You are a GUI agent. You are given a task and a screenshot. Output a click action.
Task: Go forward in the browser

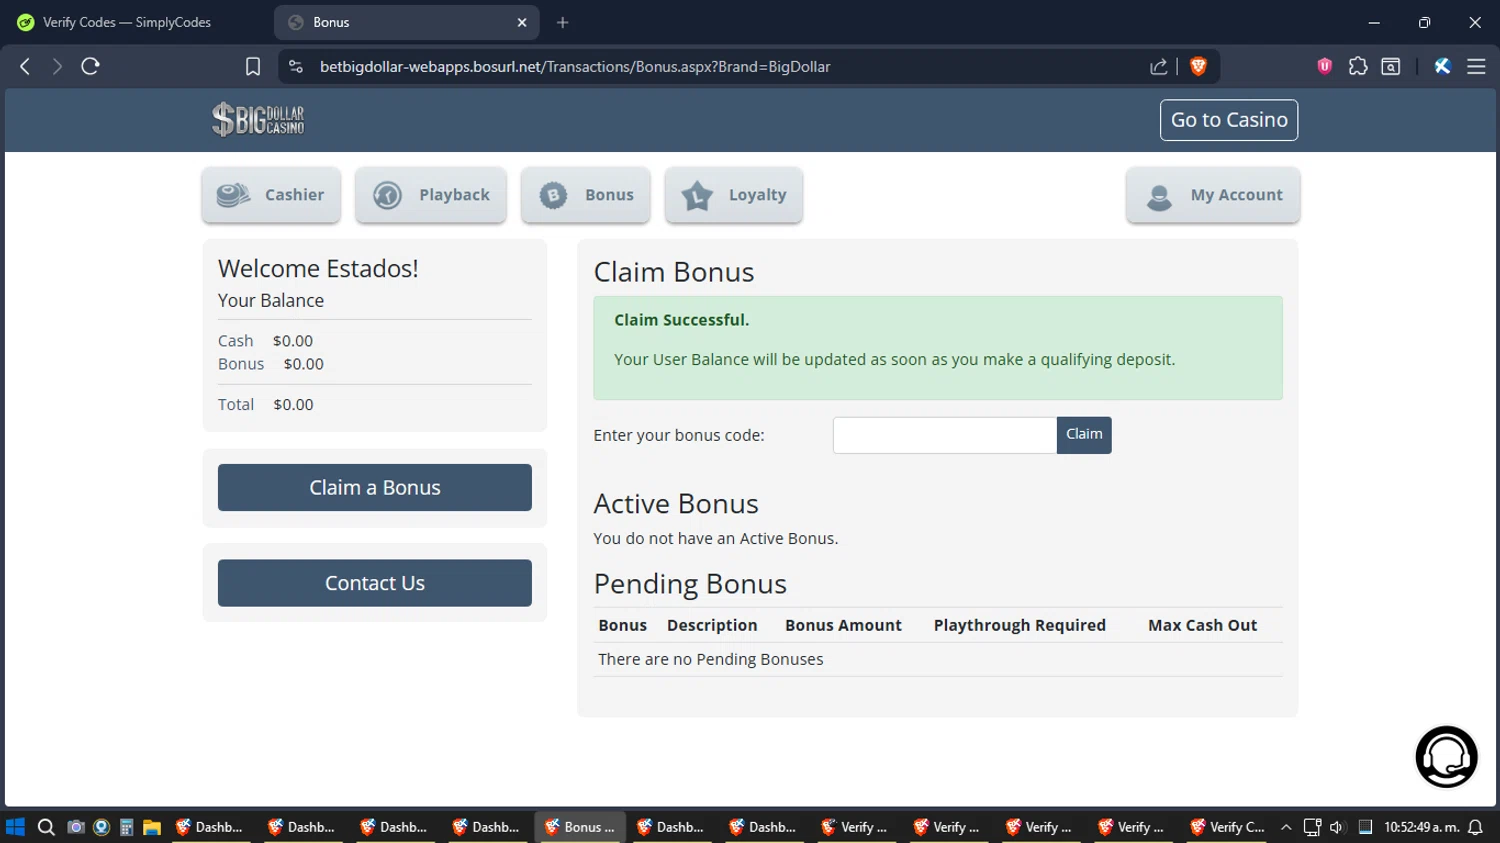[x=57, y=66]
